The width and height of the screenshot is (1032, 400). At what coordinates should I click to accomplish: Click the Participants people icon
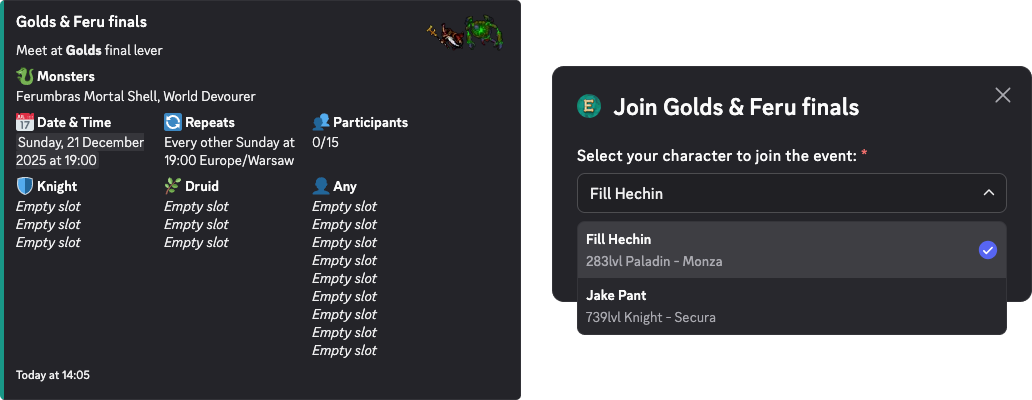point(321,122)
